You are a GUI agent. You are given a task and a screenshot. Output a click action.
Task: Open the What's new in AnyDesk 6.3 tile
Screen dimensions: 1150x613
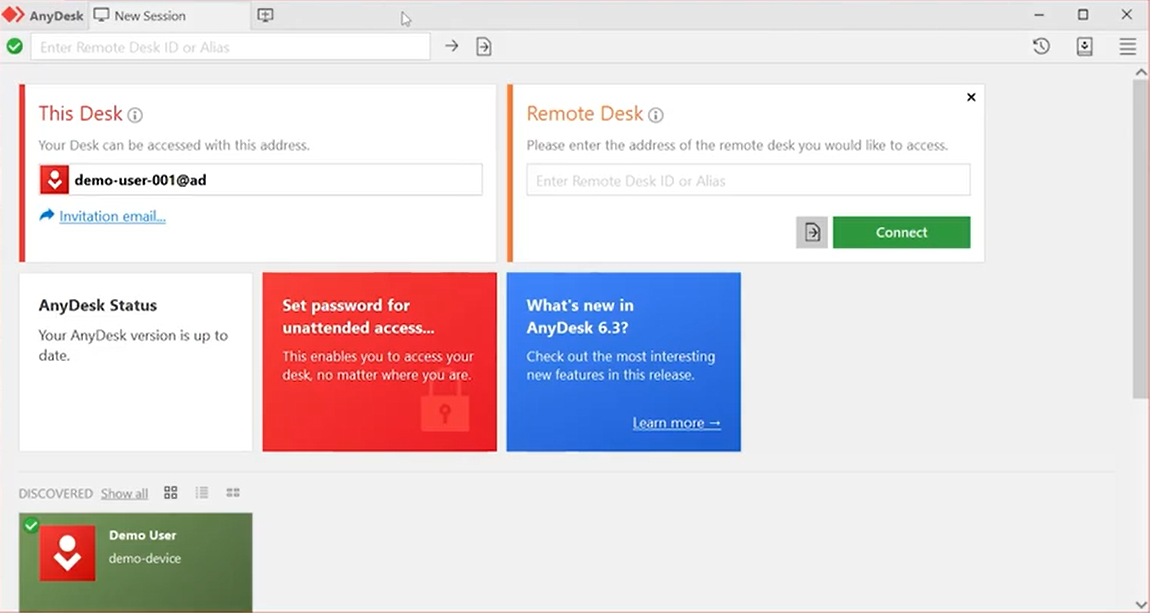(623, 362)
